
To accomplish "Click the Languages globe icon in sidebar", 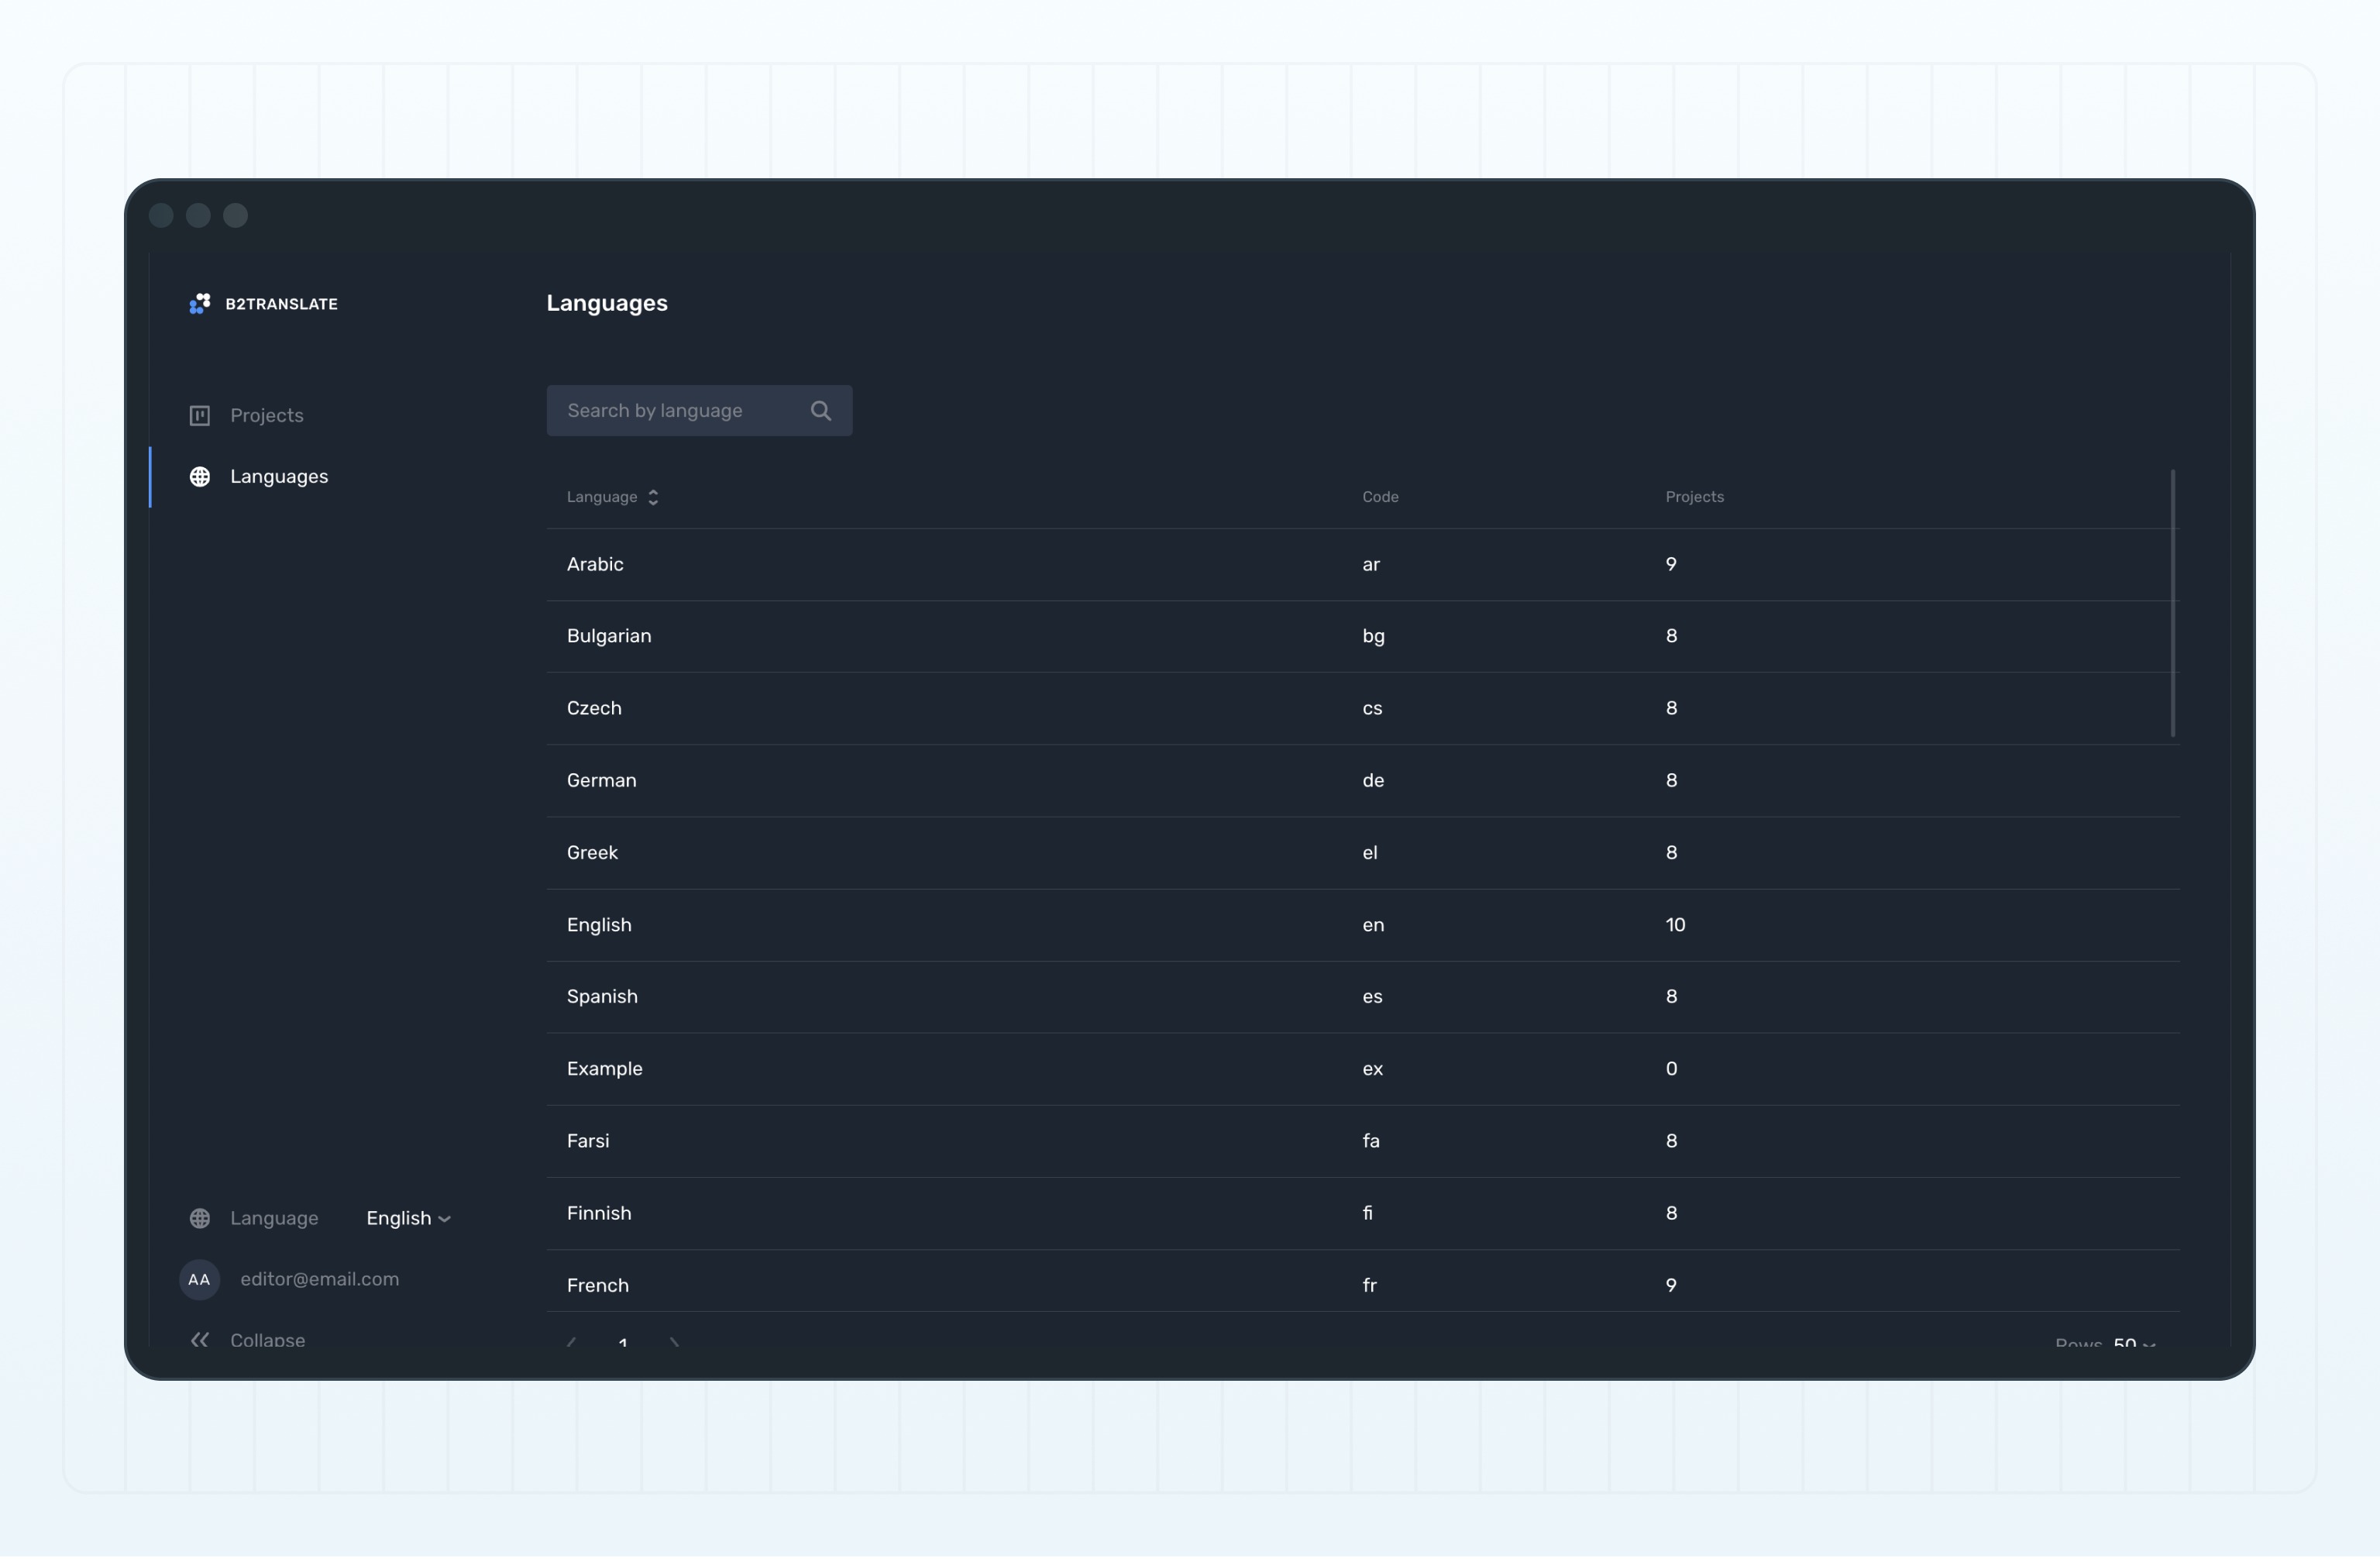I will click(200, 477).
